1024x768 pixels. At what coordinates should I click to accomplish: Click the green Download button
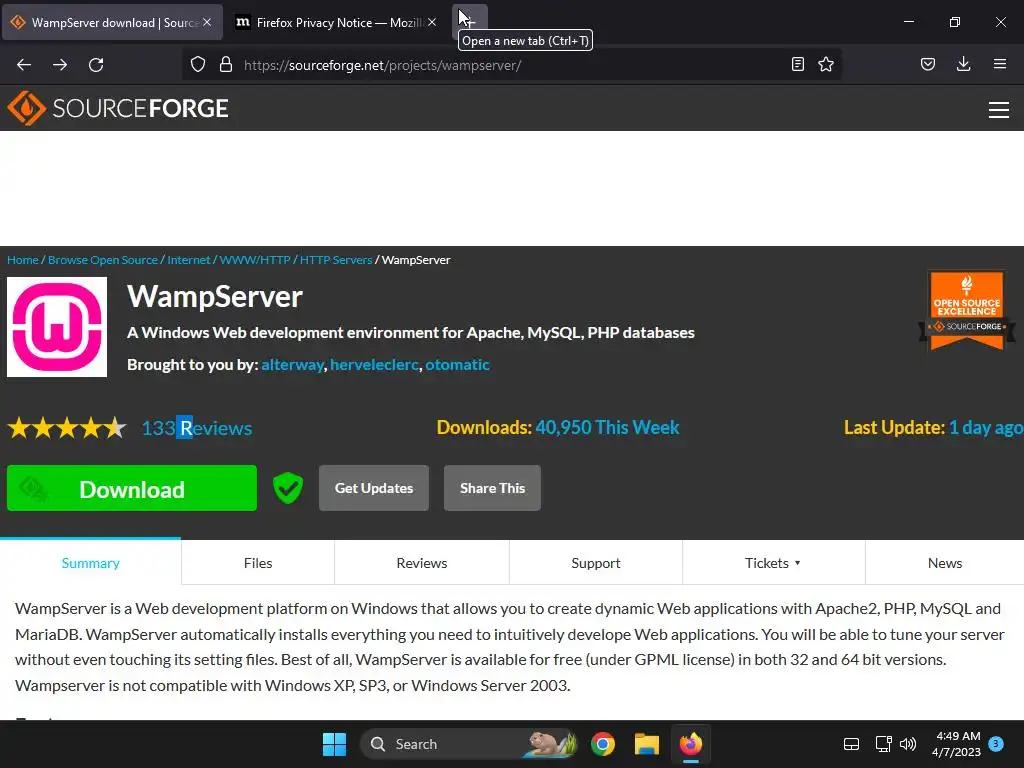132,488
